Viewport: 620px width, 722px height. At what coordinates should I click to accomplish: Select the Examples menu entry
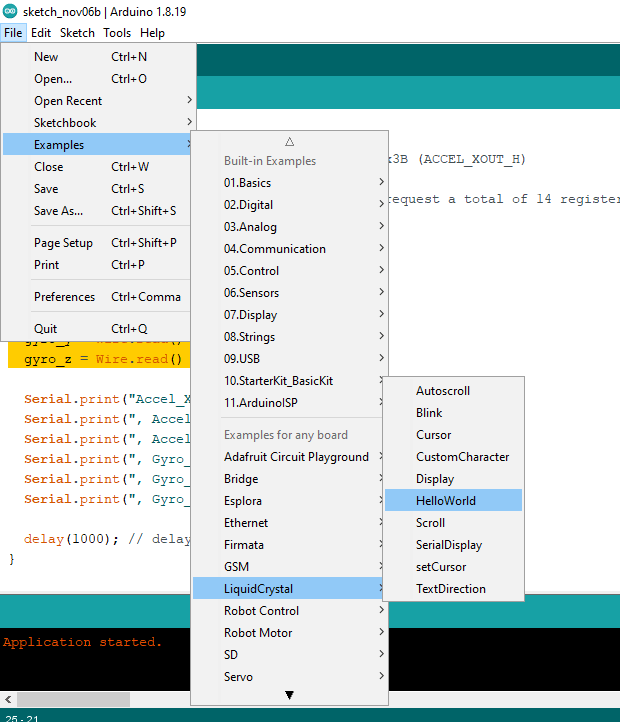[x=97, y=145]
